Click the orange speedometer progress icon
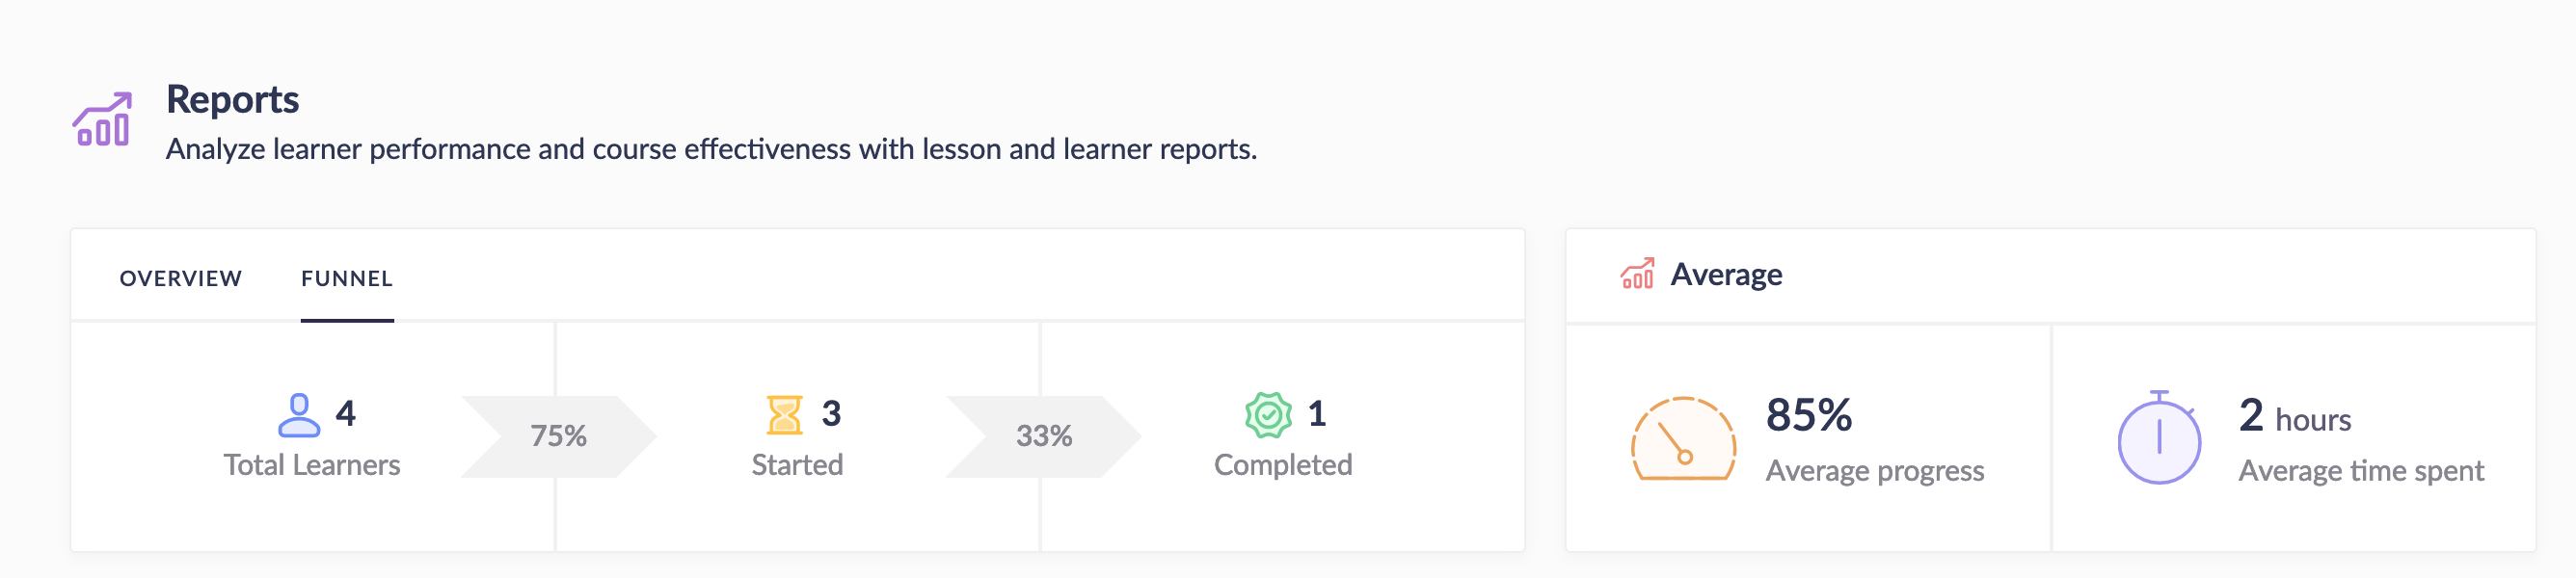This screenshot has width=2576, height=578. [x=1683, y=440]
